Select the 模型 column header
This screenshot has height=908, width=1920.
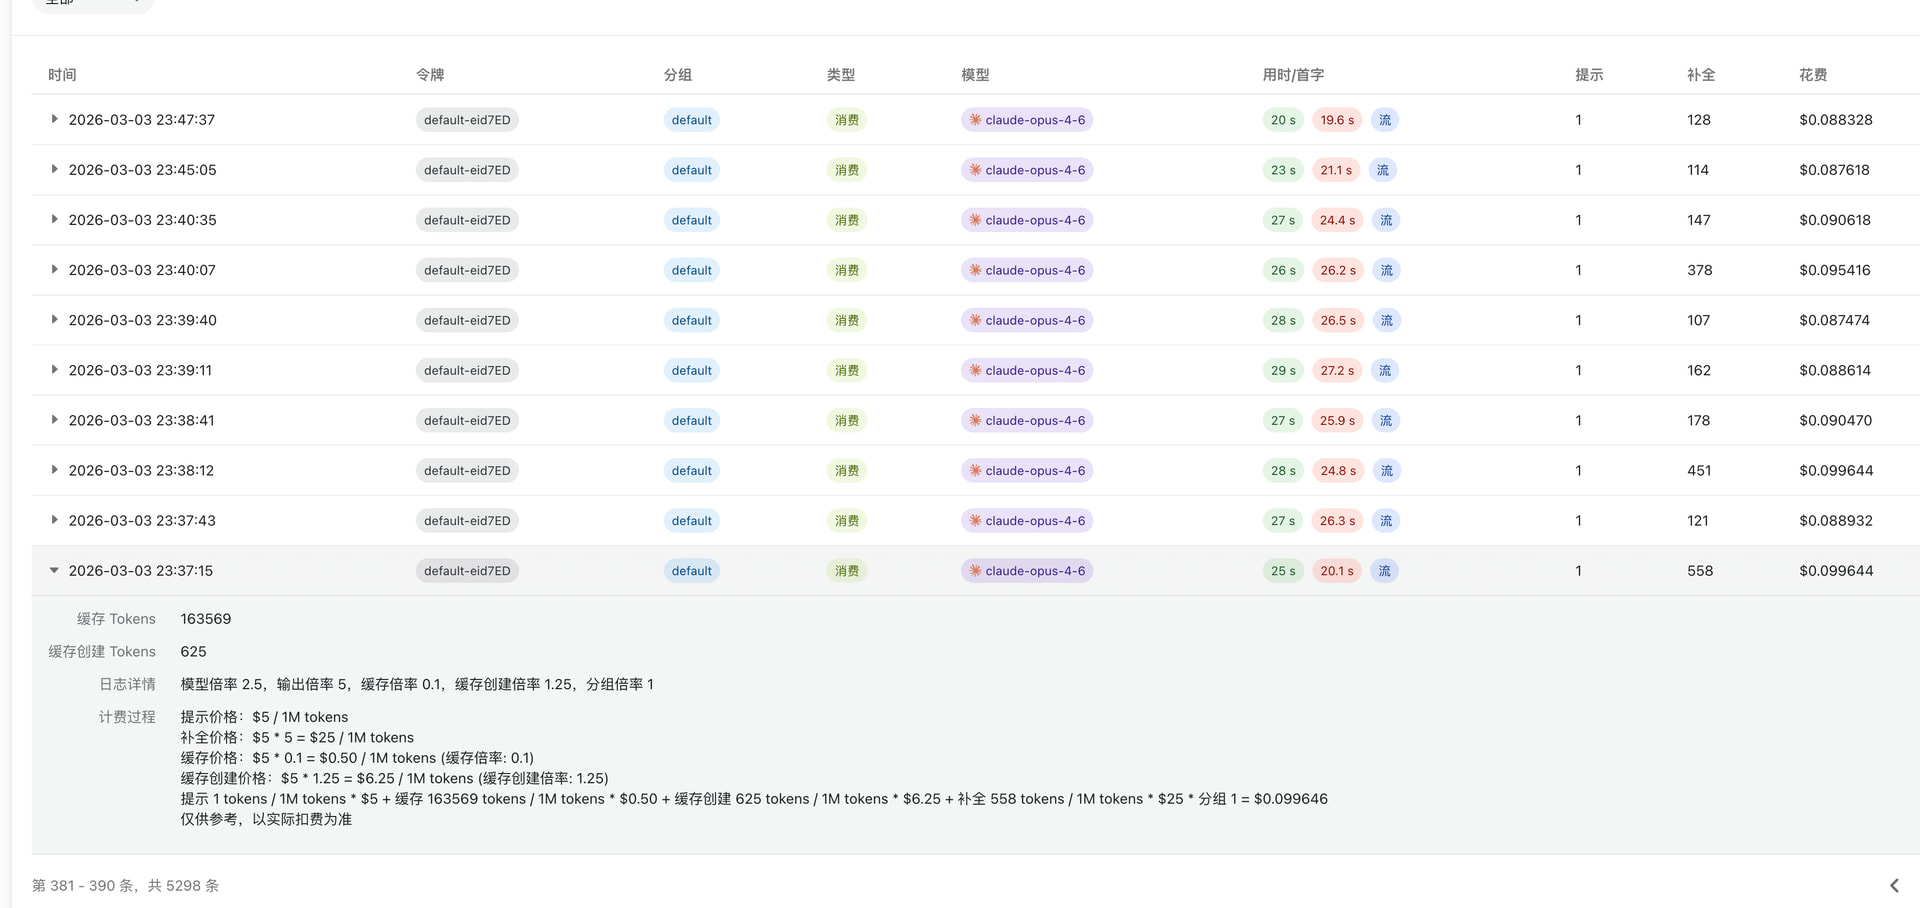[x=975, y=75]
